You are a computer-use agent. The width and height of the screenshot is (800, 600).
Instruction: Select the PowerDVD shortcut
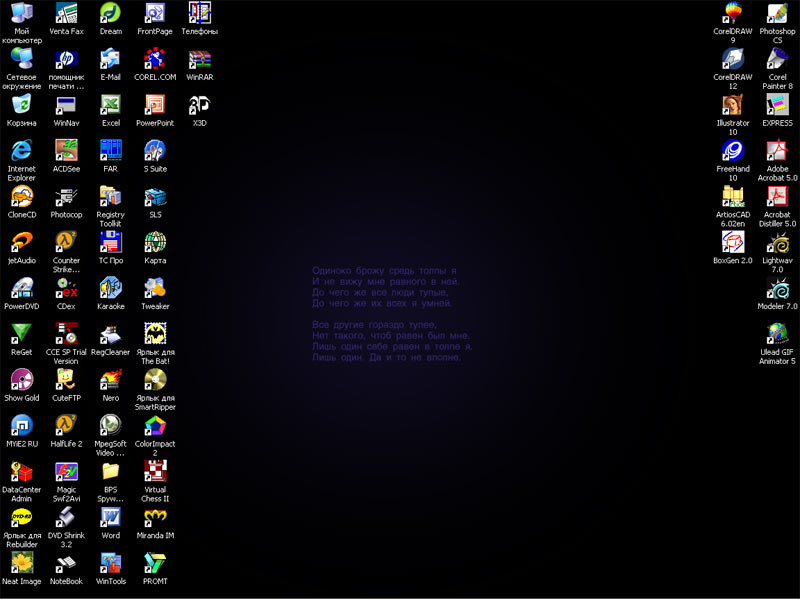coord(21,288)
